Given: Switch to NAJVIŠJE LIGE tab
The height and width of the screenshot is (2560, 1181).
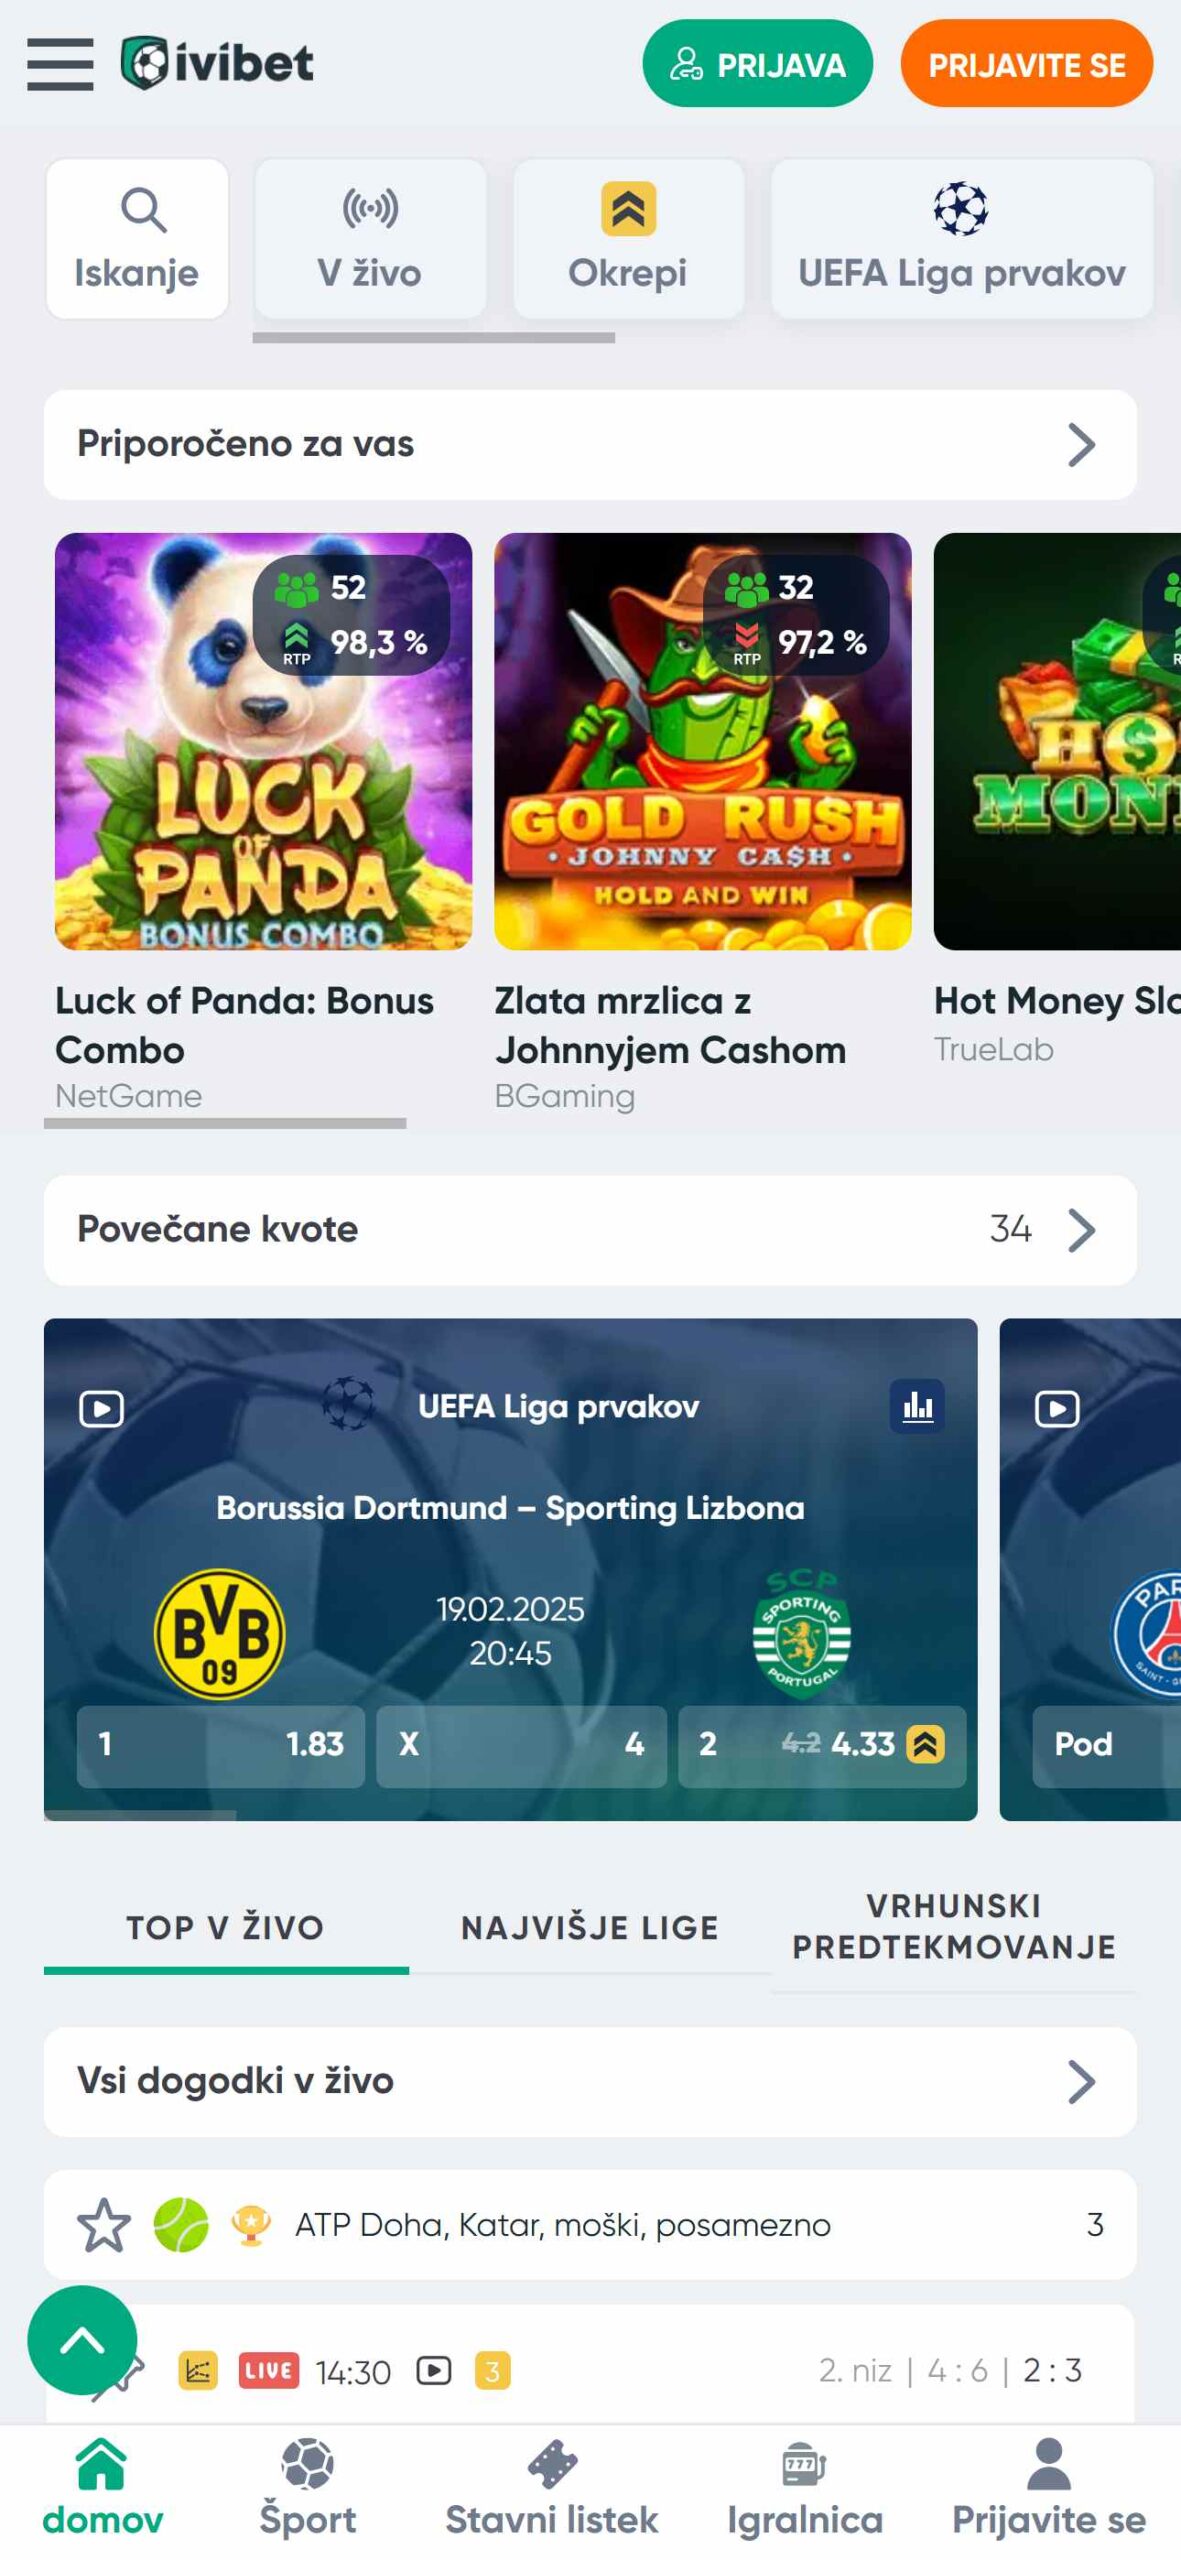Looking at the screenshot, I should click(x=590, y=1927).
